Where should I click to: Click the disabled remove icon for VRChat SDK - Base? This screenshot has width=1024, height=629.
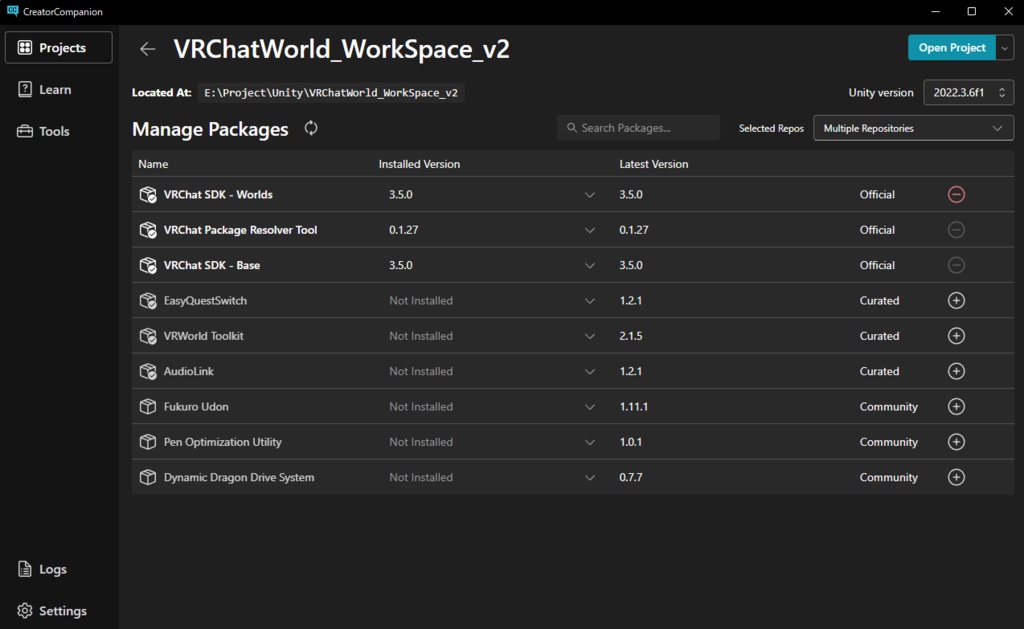(956, 265)
